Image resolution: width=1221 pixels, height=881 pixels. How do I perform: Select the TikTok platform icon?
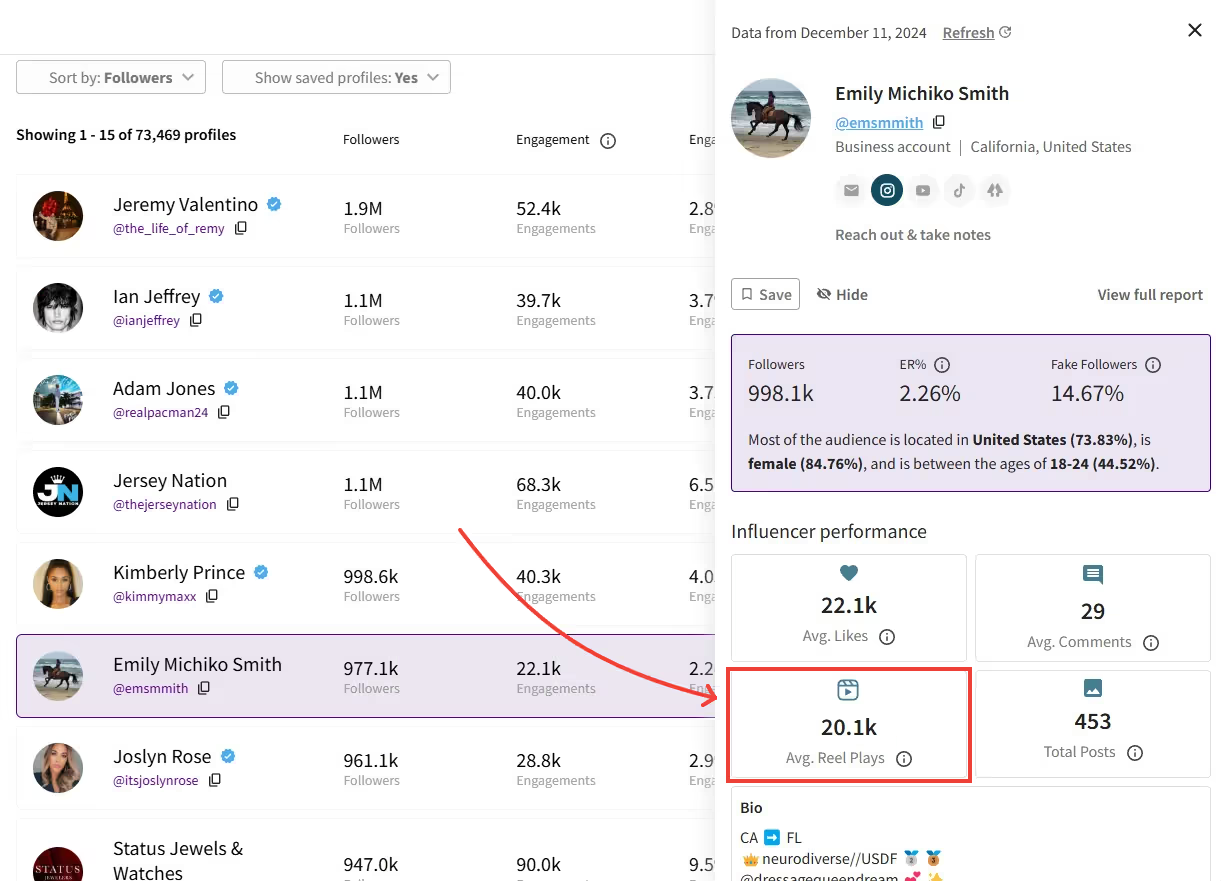959,190
